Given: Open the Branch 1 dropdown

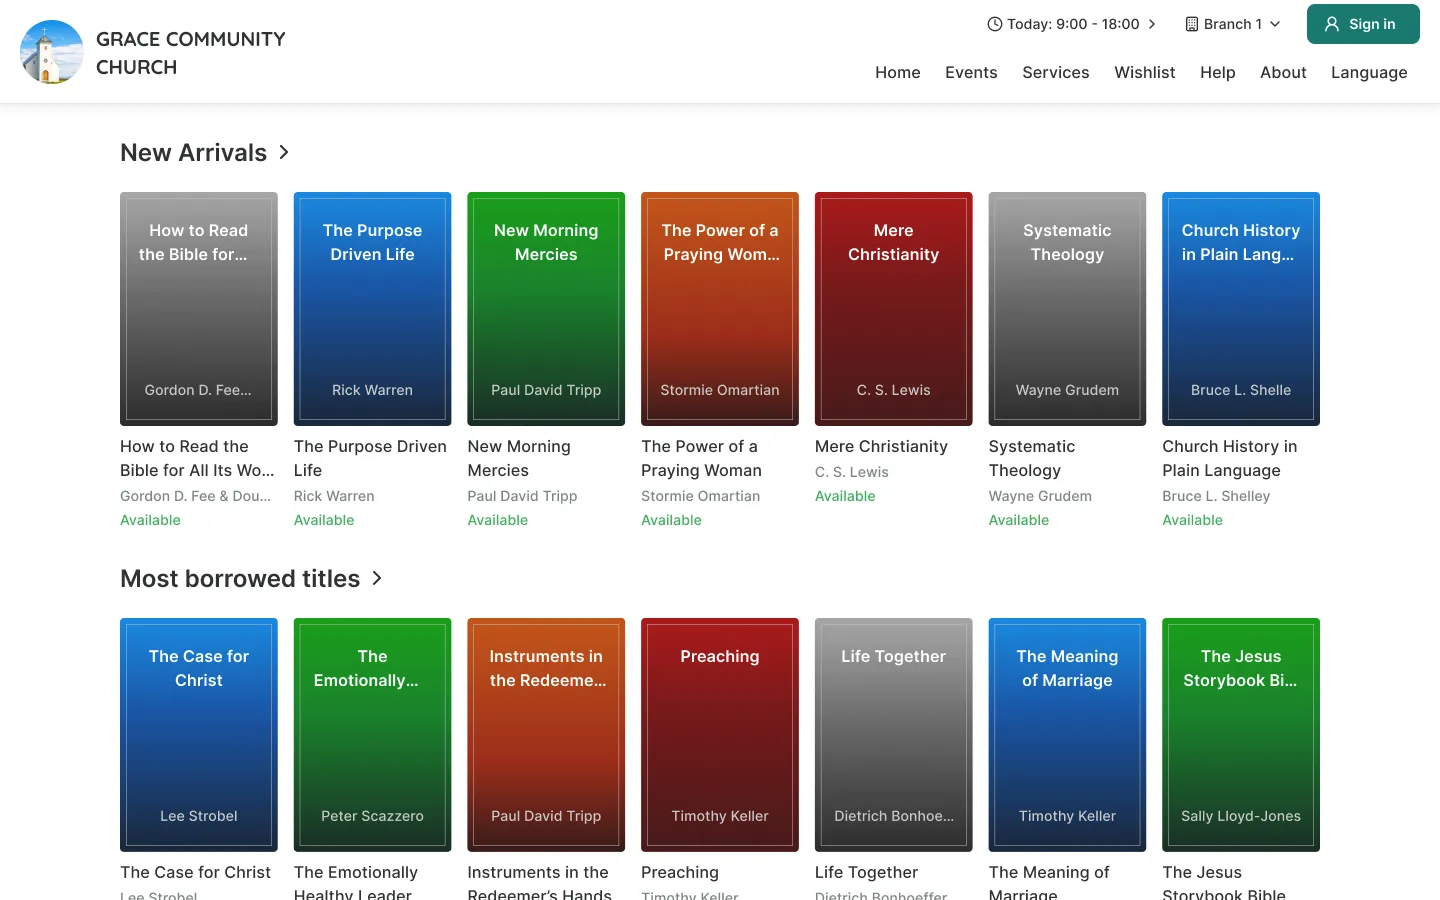Looking at the screenshot, I should point(1233,24).
